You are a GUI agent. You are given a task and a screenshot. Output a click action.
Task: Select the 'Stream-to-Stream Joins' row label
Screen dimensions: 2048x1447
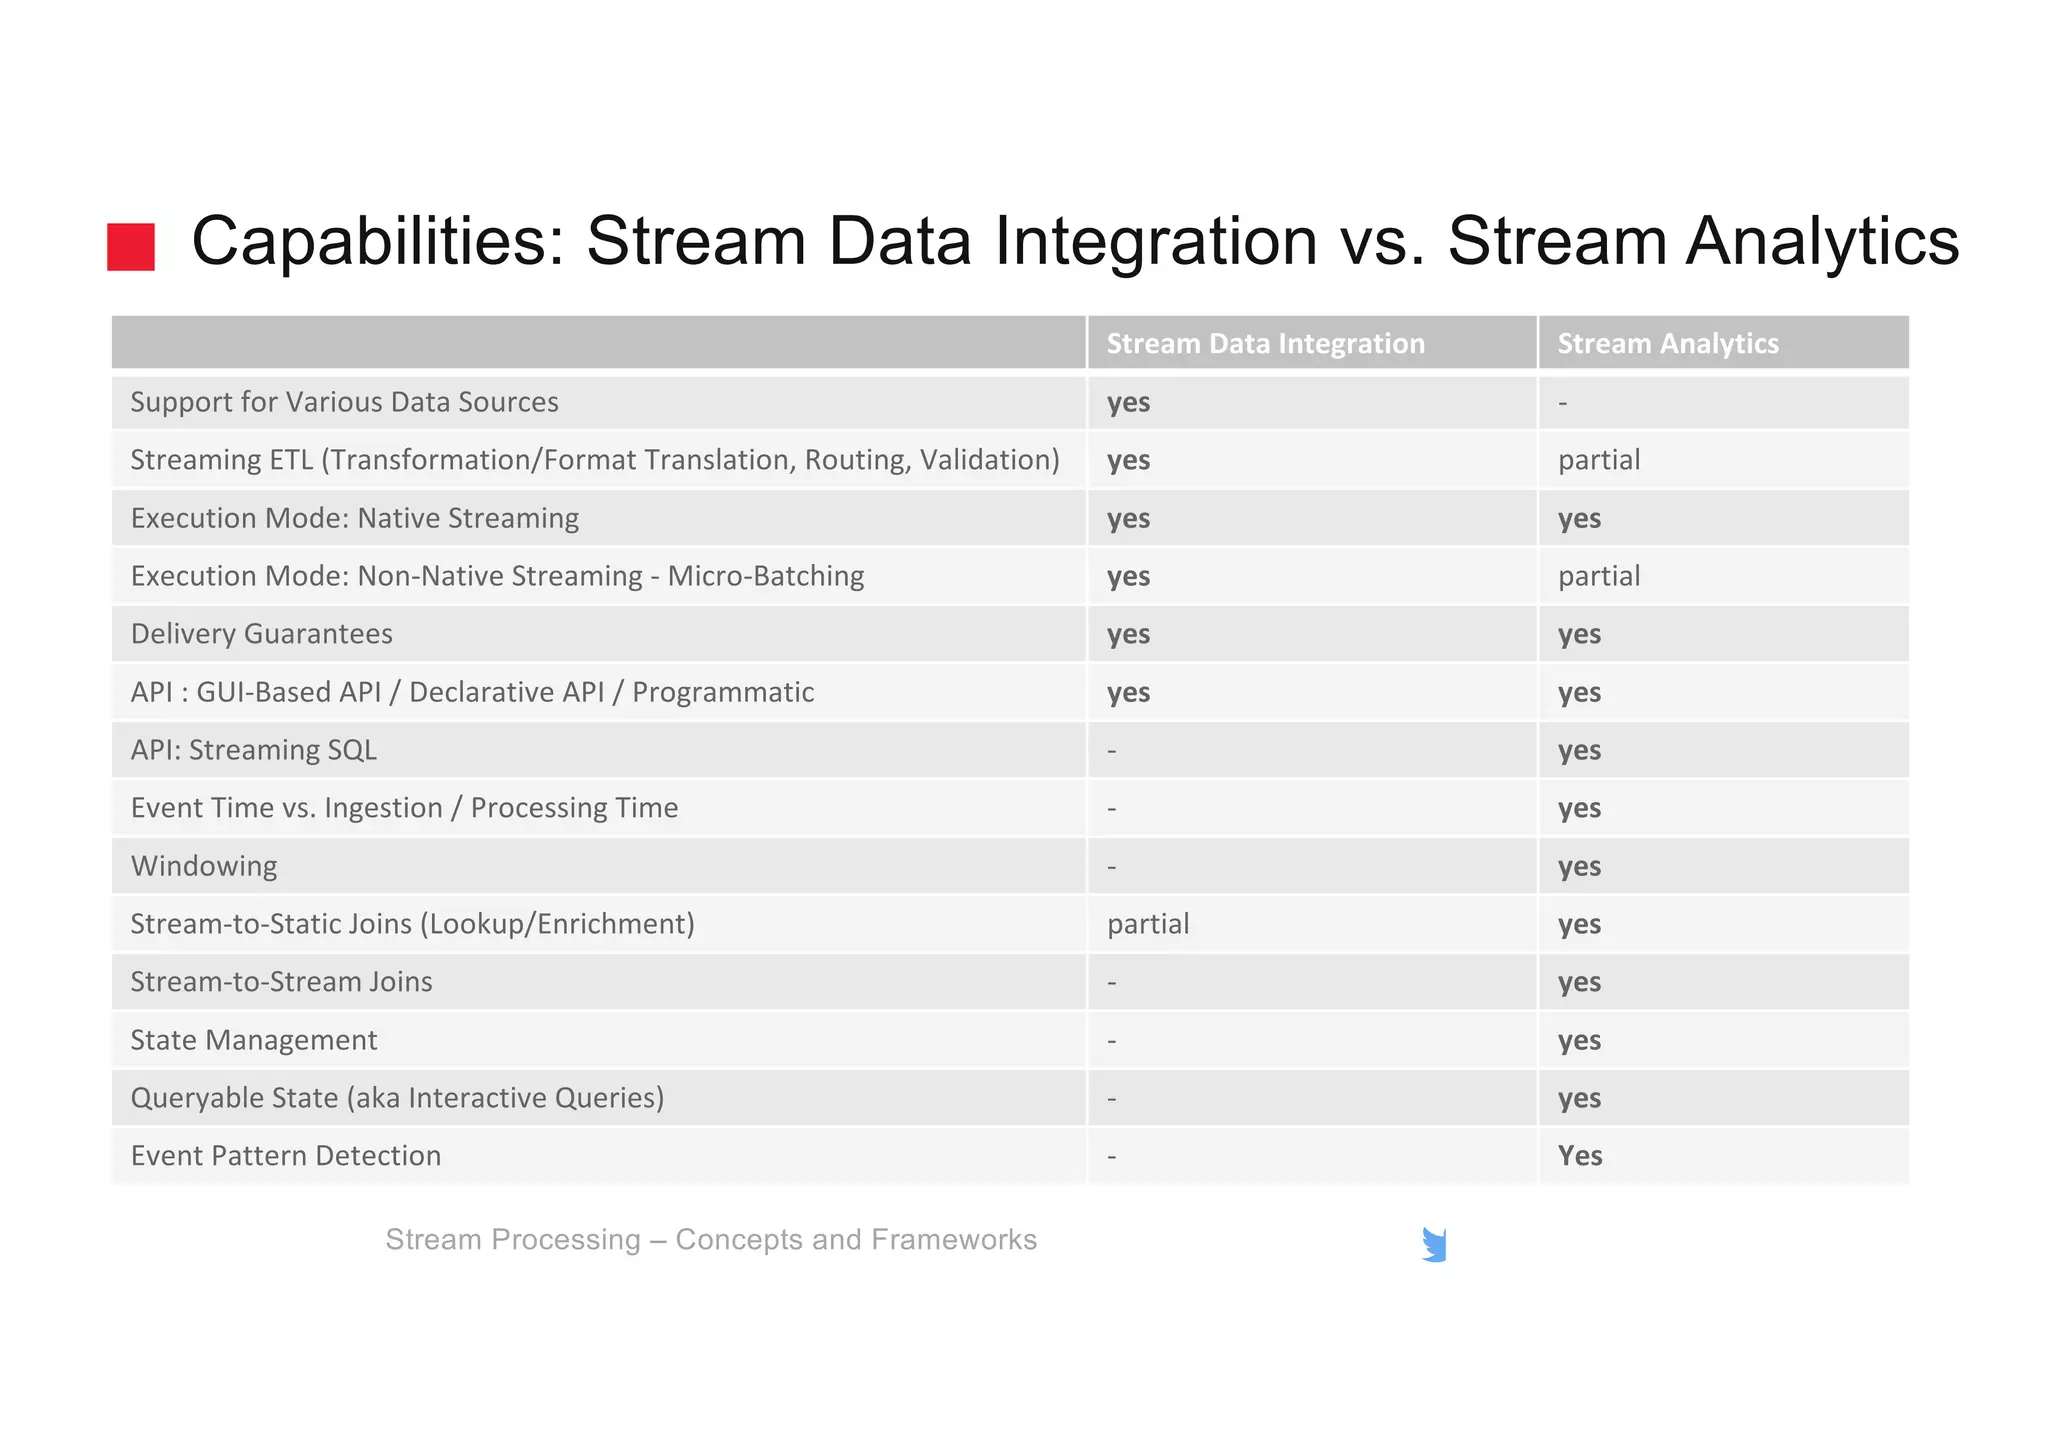[281, 982]
